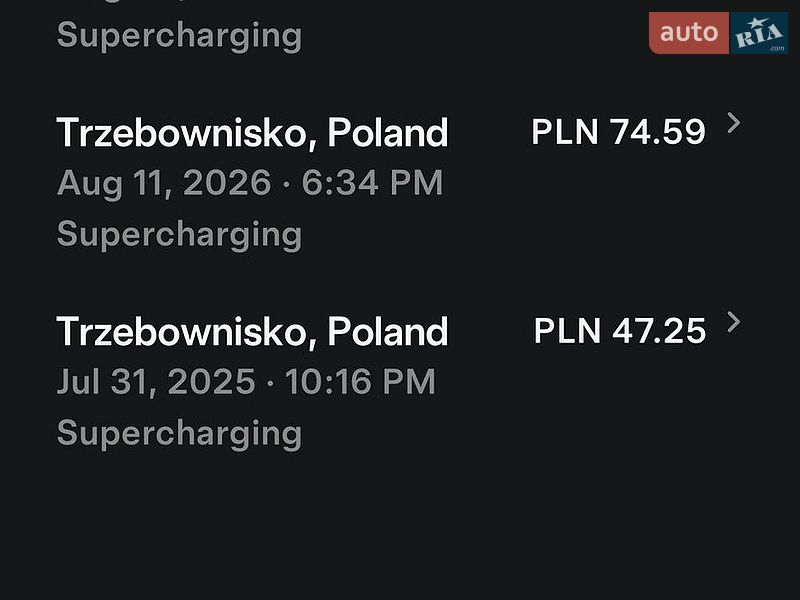
Task: Open the PLN 74.59 charge details chevron
Action: click(734, 123)
